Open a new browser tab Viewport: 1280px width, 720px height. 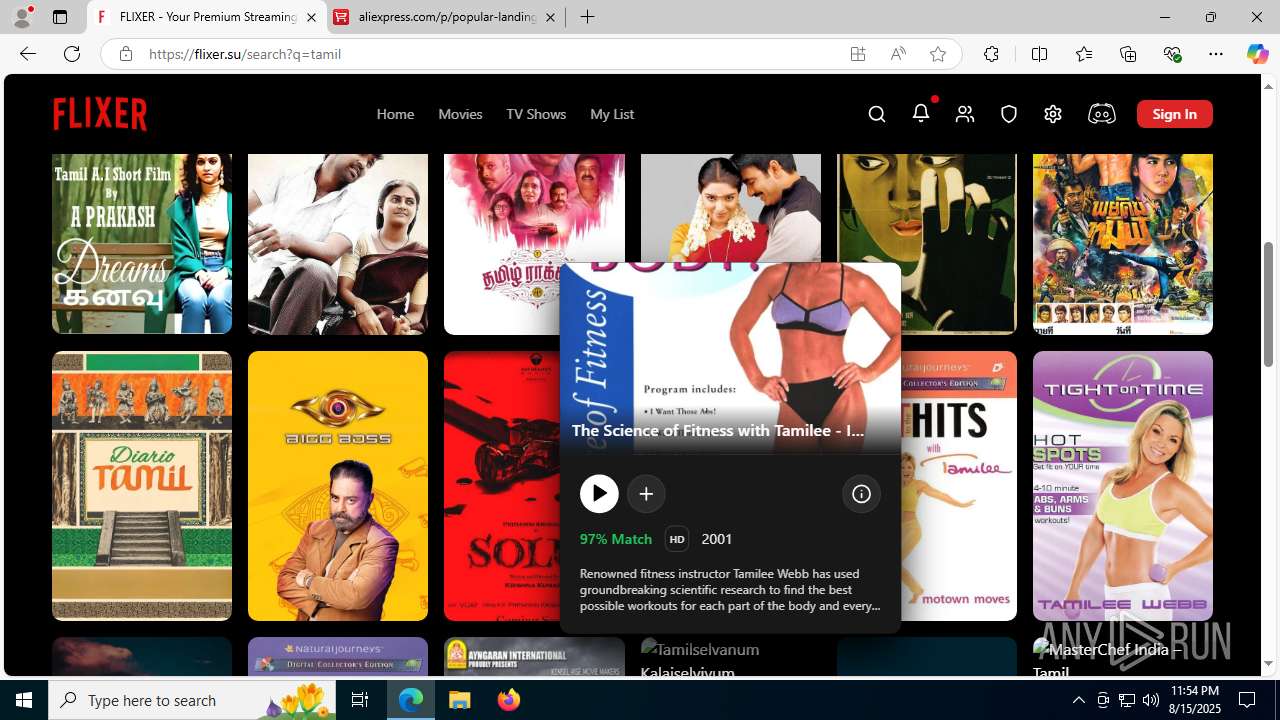[x=588, y=17]
